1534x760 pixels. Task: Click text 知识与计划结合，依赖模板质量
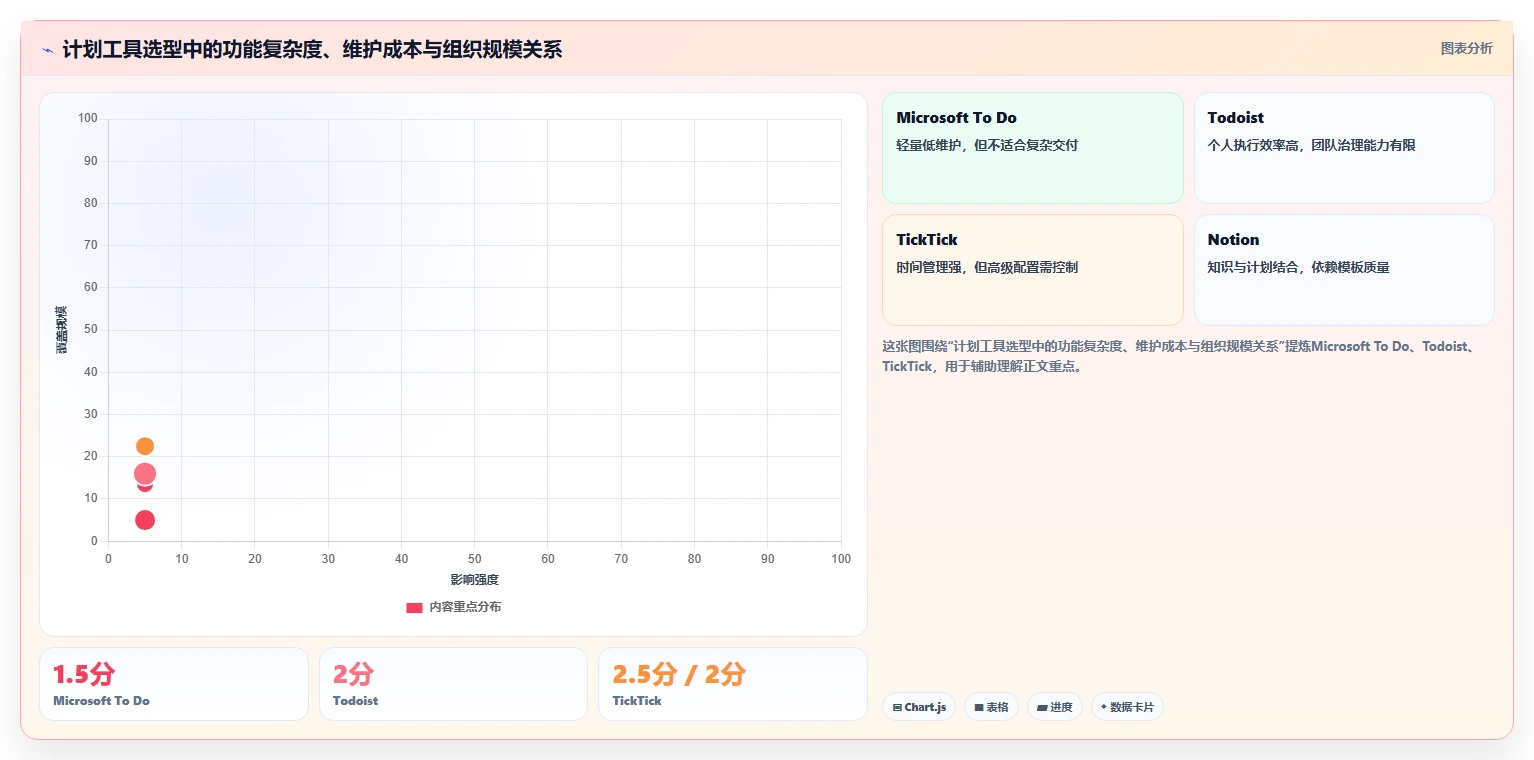click(1298, 267)
